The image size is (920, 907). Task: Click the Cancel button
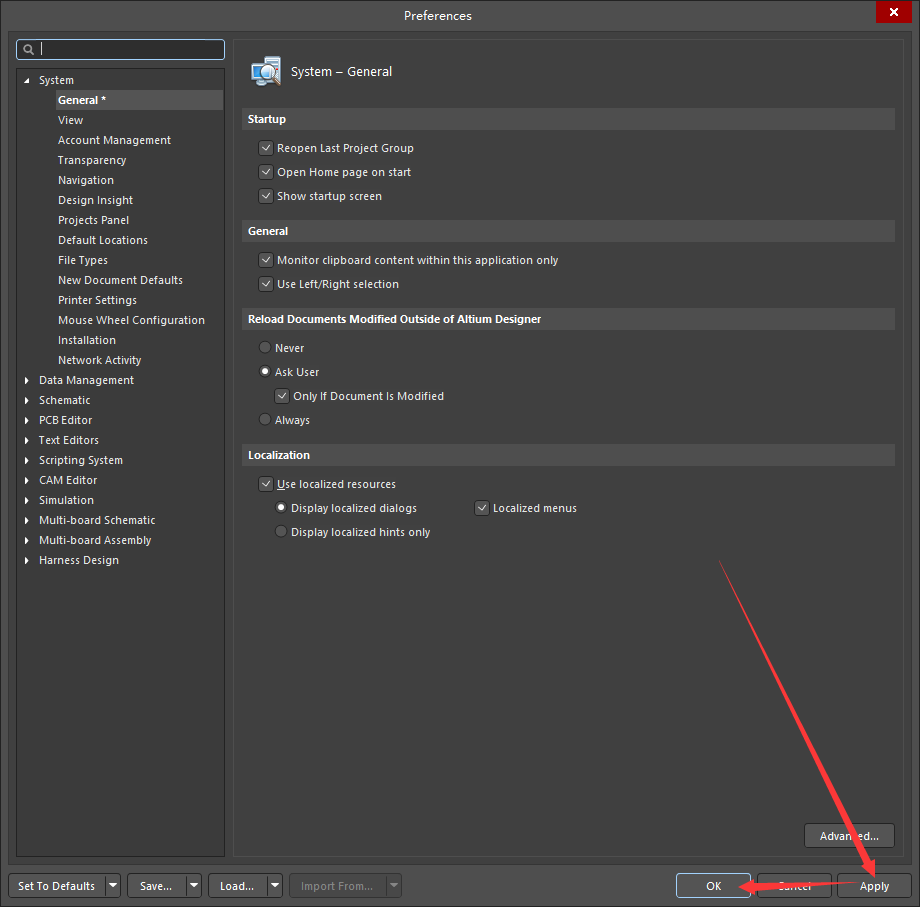[x=794, y=885]
